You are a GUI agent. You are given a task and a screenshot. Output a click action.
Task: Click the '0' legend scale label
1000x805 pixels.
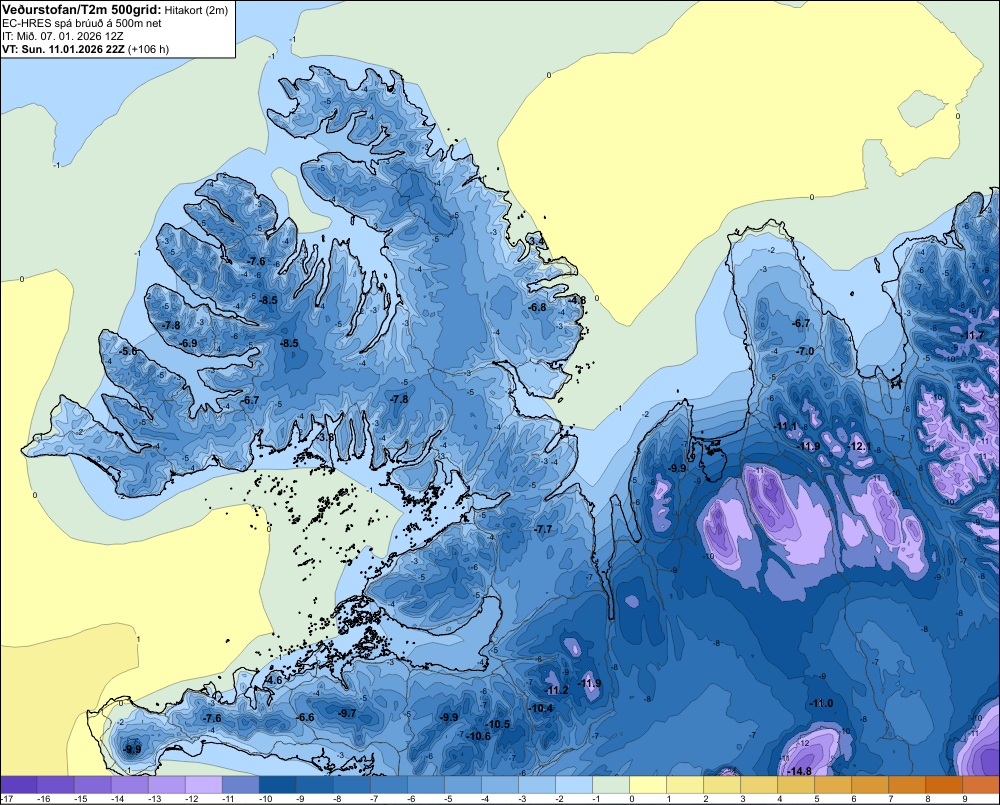click(632, 799)
